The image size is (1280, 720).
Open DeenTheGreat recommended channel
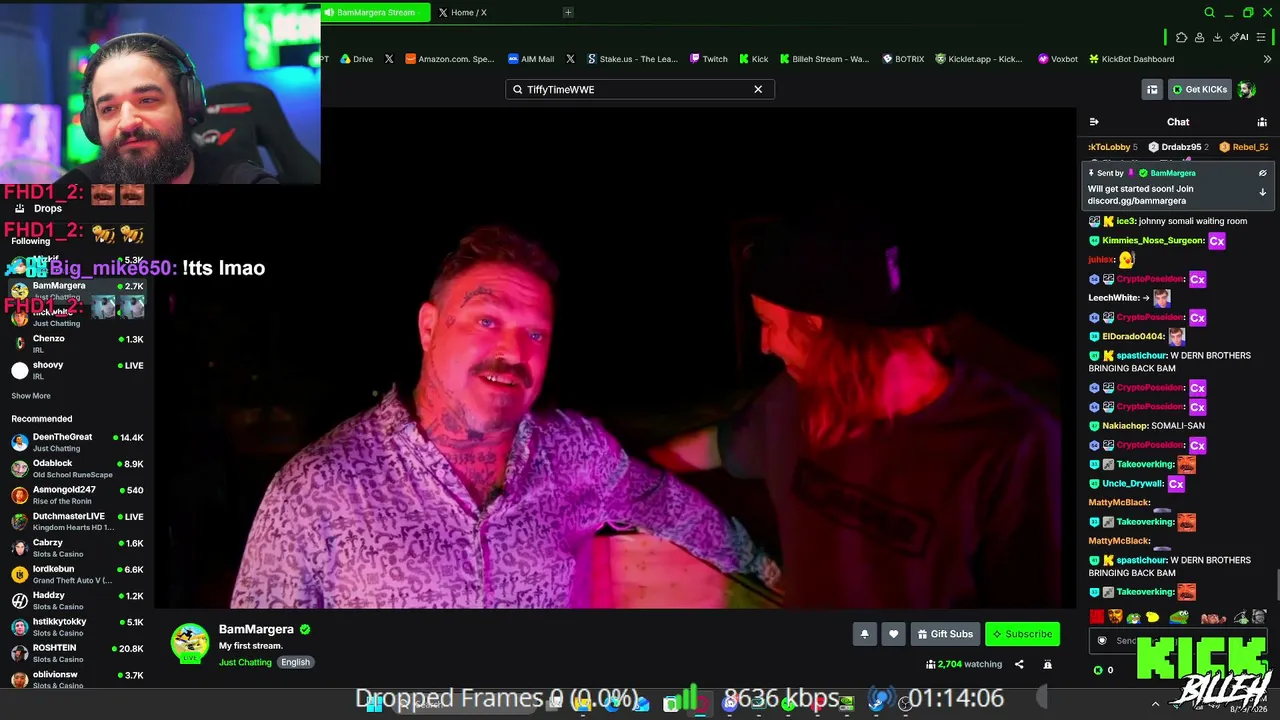pos(77,442)
